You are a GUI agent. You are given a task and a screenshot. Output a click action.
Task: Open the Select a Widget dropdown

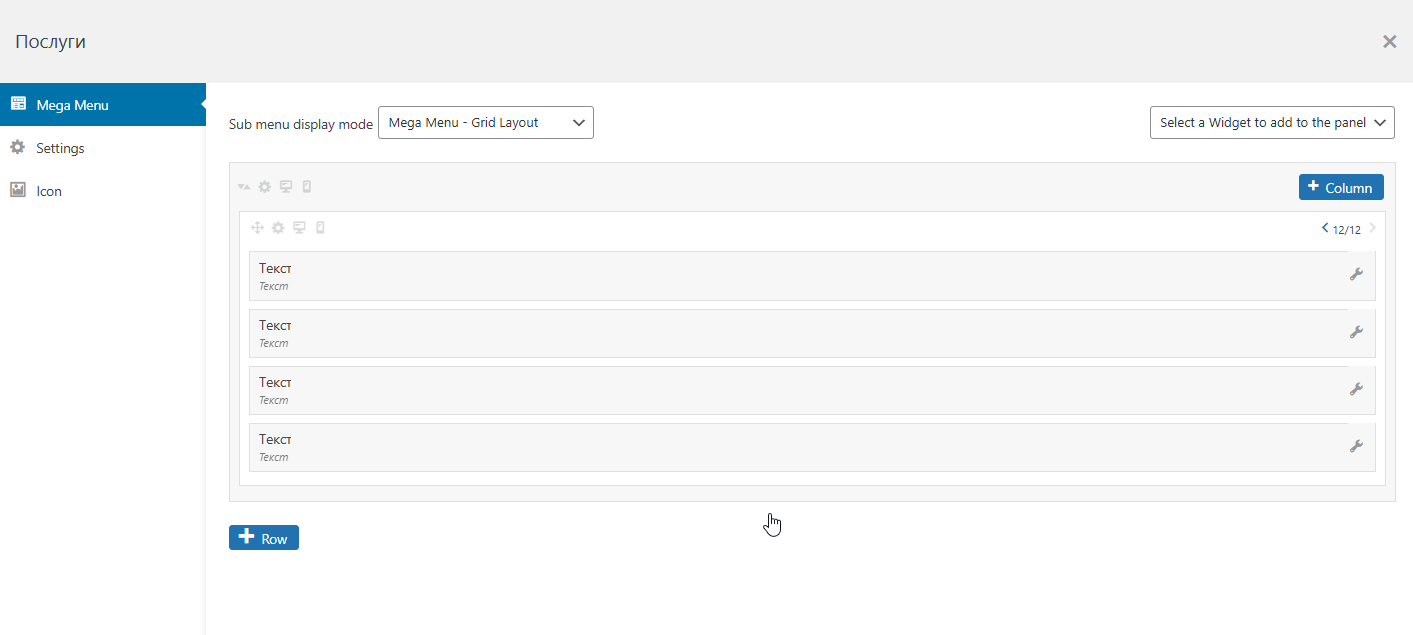[x=1272, y=123]
